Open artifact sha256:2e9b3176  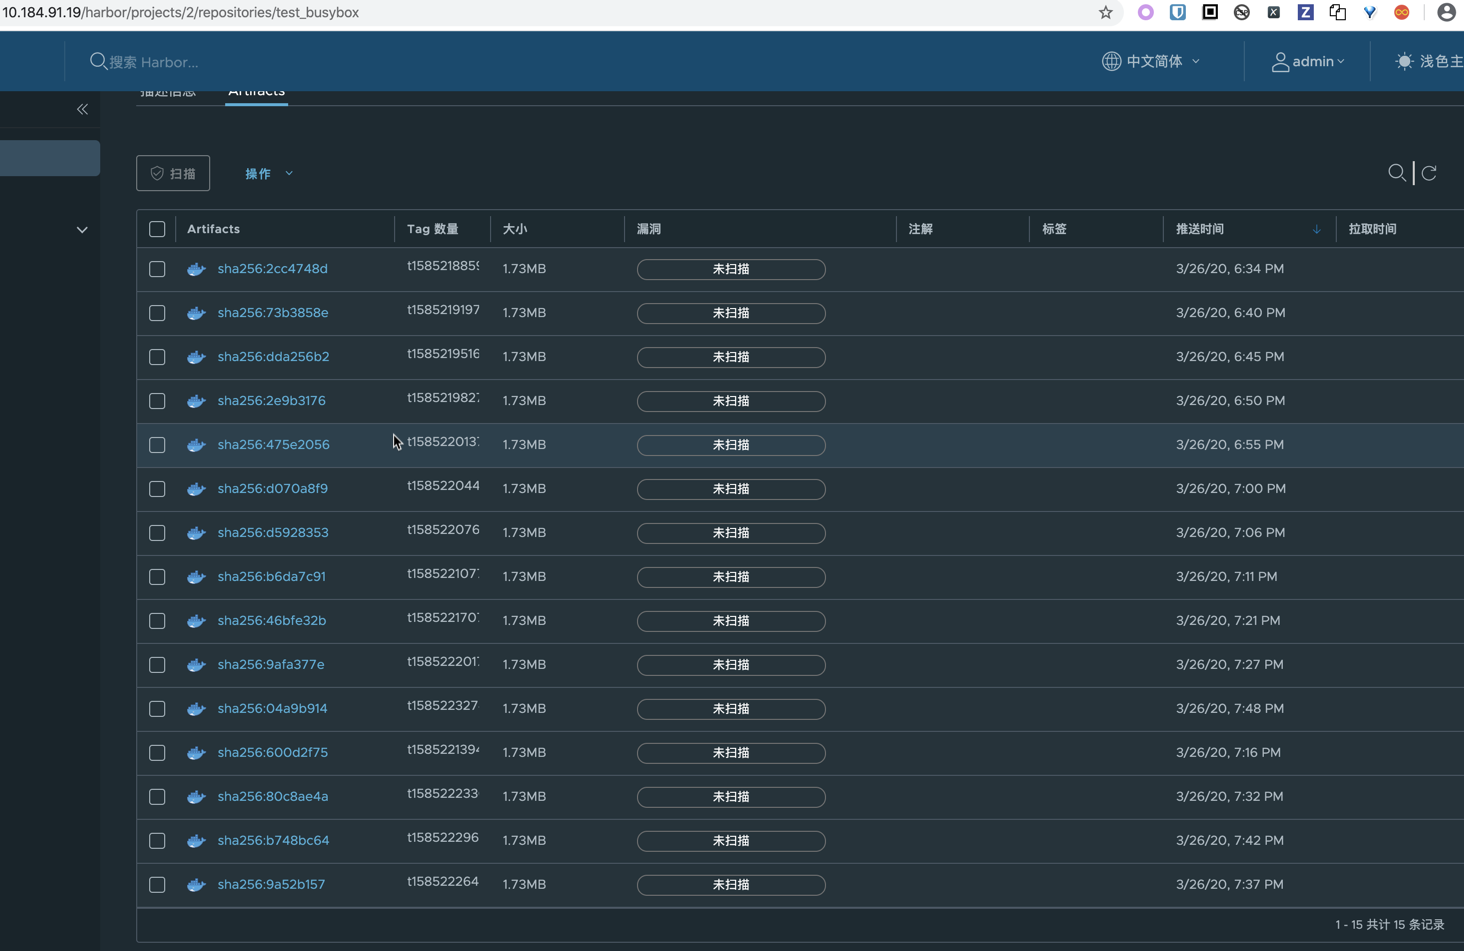coord(271,401)
